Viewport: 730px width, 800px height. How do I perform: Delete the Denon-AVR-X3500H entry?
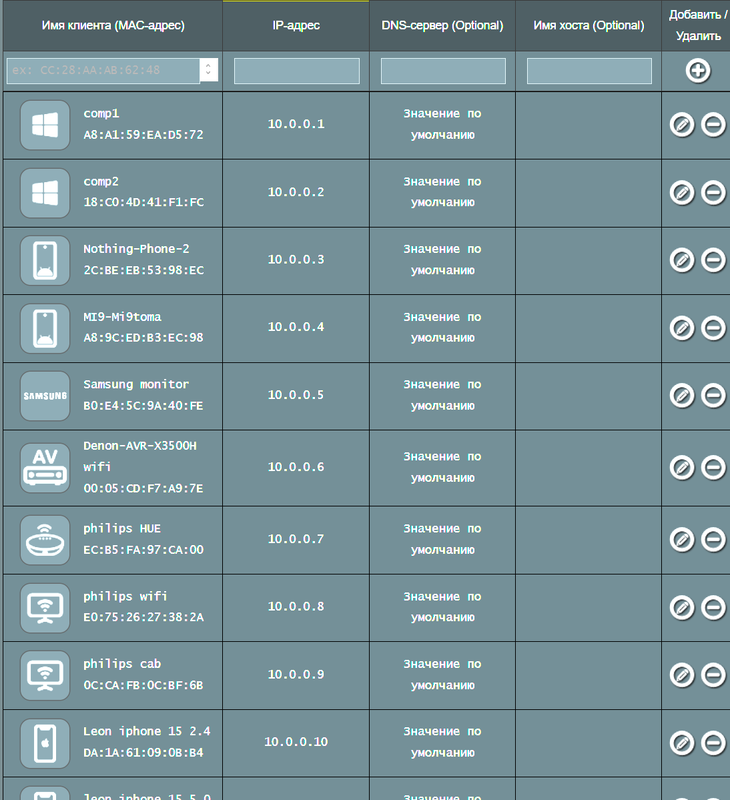tap(713, 467)
